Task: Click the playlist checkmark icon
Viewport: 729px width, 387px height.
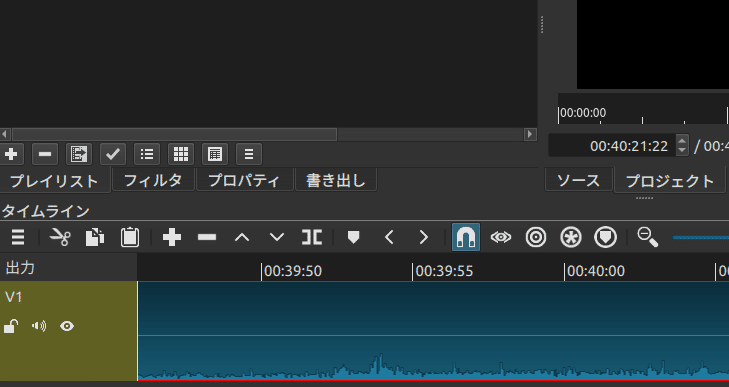Action: click(113, 154)
